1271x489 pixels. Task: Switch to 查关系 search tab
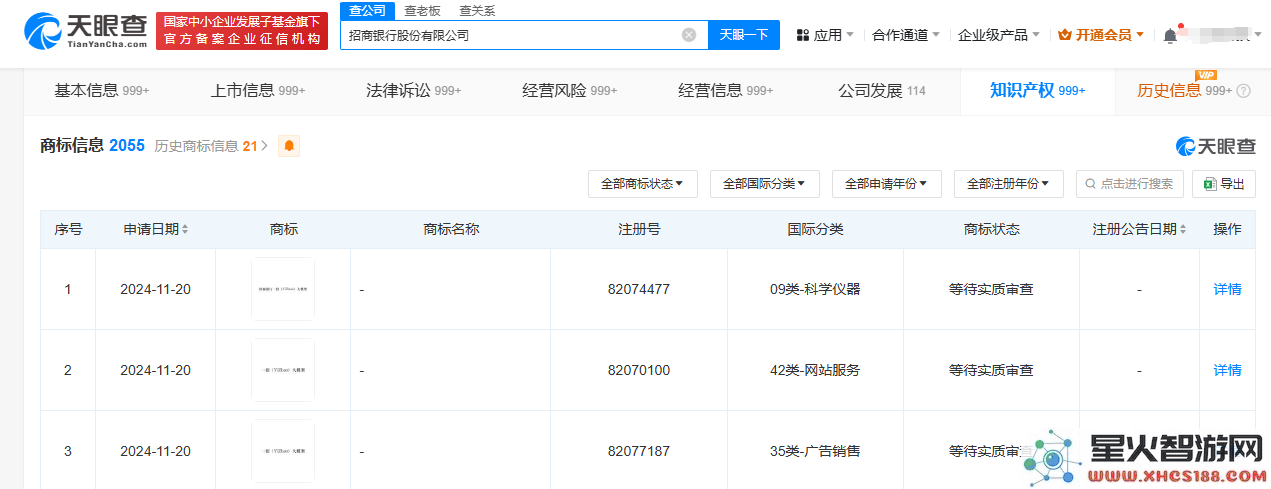477,11
